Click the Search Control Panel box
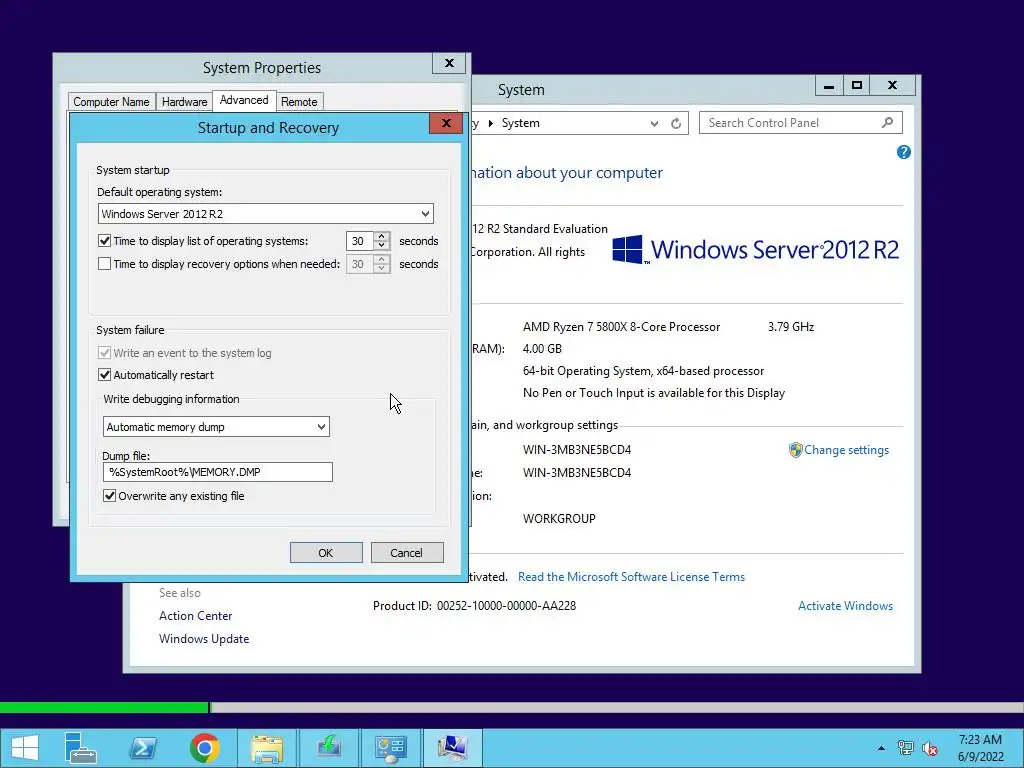Screen dimensions: 1024x768 click(x=801, y=123)
